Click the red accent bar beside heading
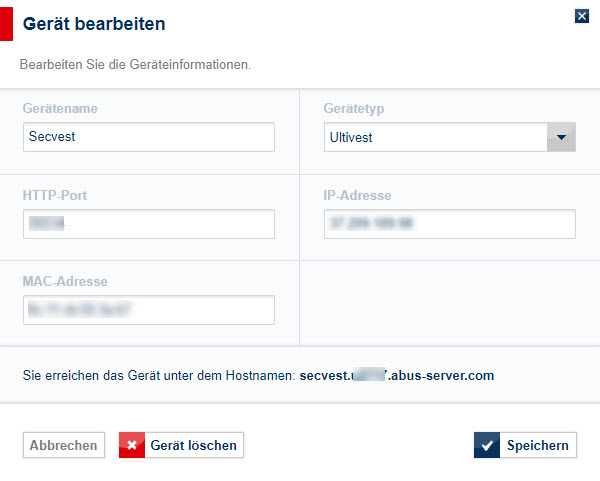This screenshot has height=481, width=600. coord(6,23)
